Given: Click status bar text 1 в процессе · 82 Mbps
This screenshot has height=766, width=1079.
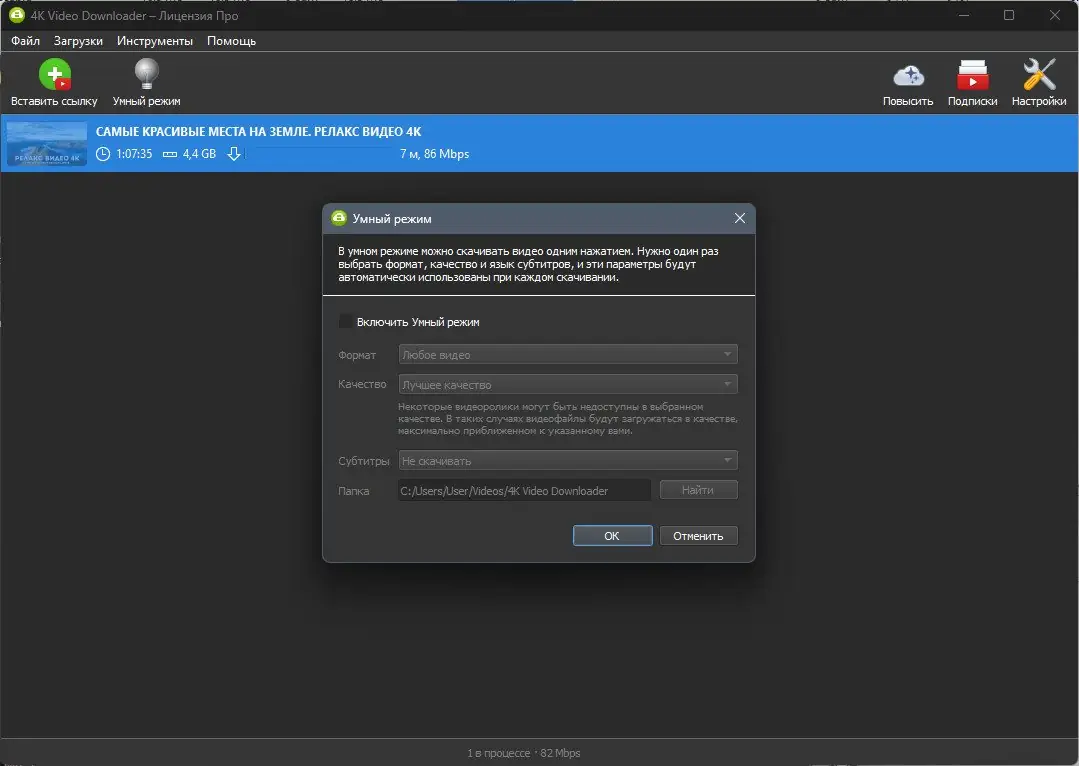Looking at the screenshot, I should point(524,753).
